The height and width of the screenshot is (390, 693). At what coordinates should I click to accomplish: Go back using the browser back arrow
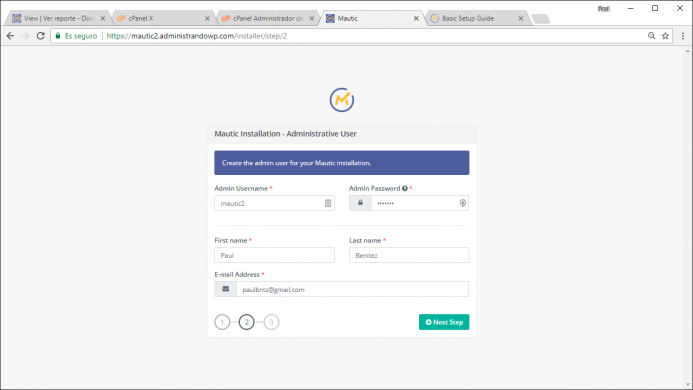(x=10, y=36)
